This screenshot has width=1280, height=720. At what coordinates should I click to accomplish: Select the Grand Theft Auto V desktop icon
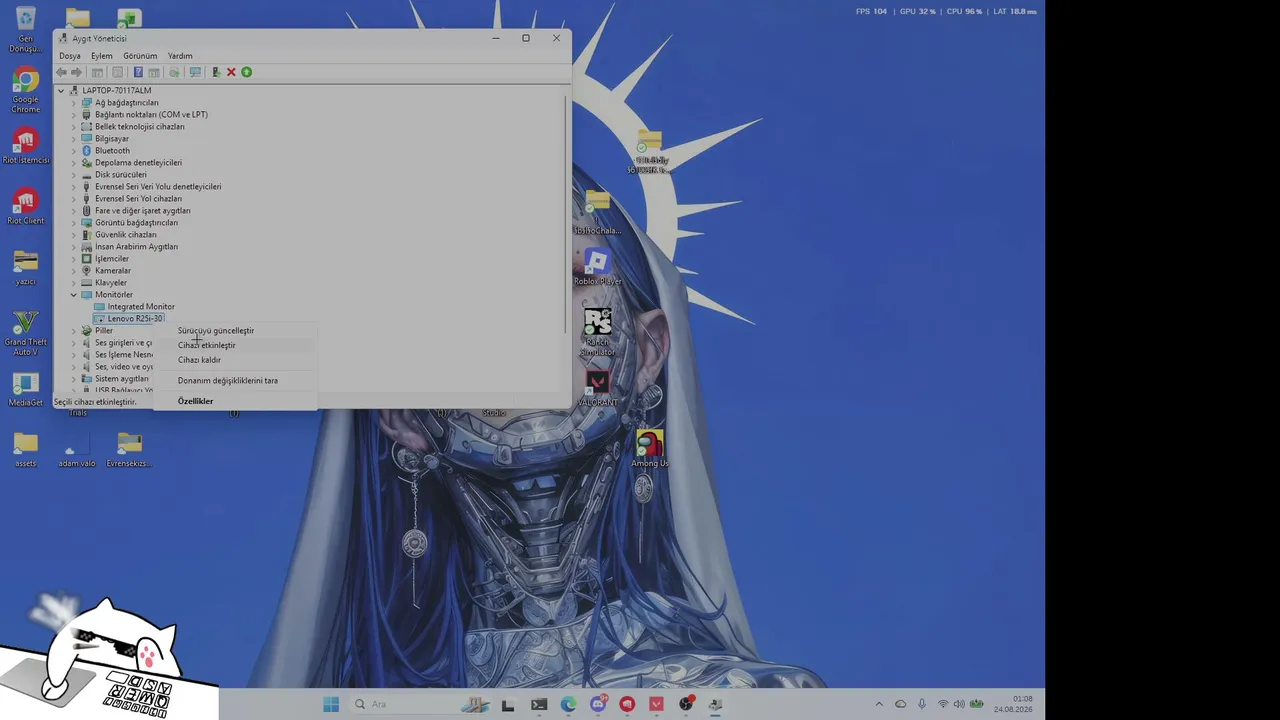26,333
